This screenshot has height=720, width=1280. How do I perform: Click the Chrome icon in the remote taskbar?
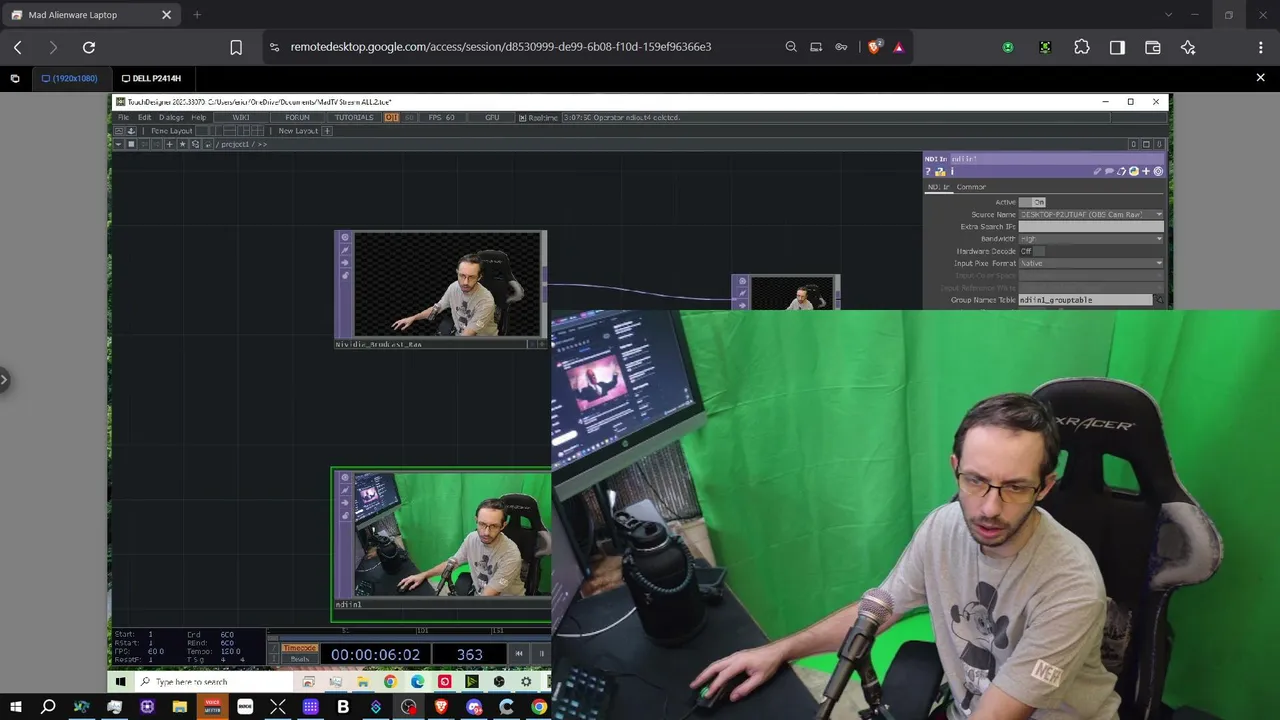[390, 682]
